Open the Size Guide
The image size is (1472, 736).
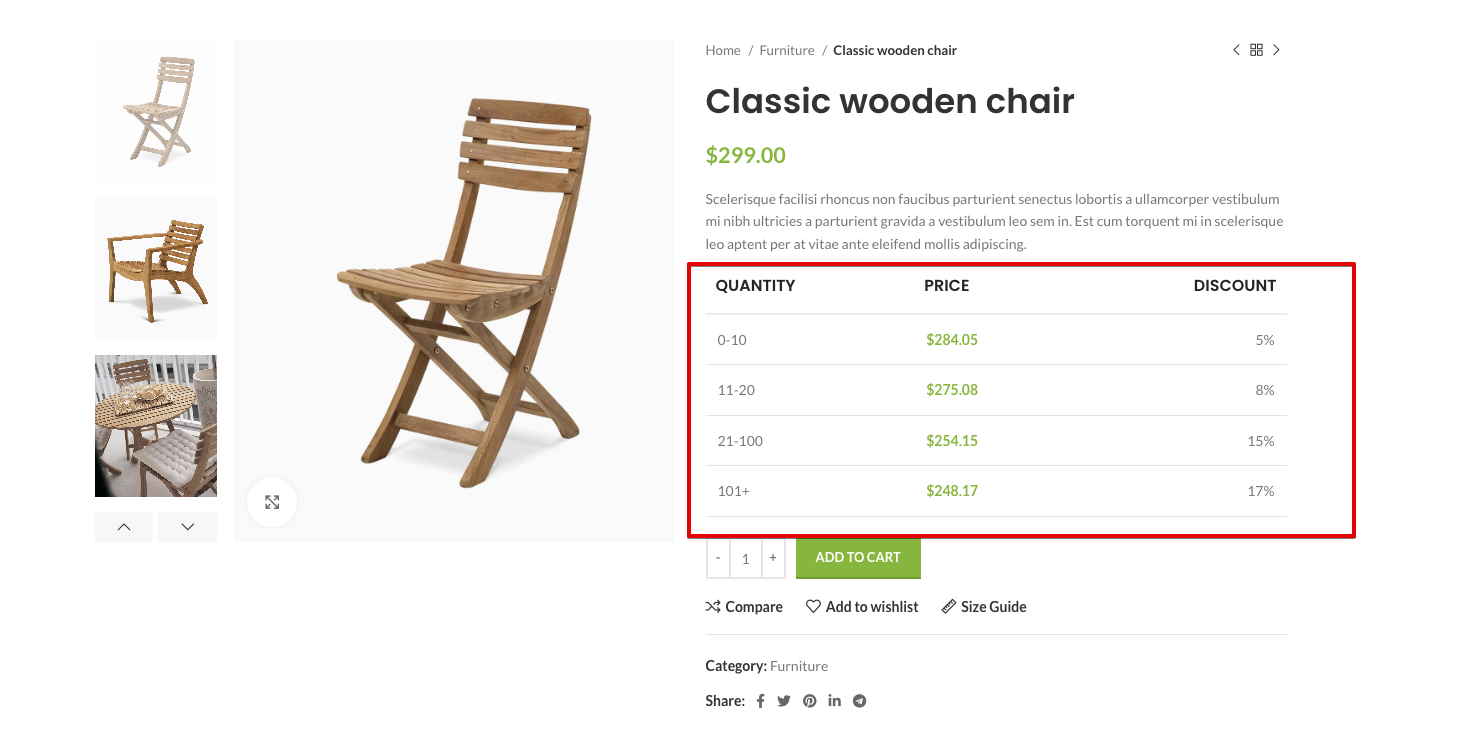tap(984, 607)
